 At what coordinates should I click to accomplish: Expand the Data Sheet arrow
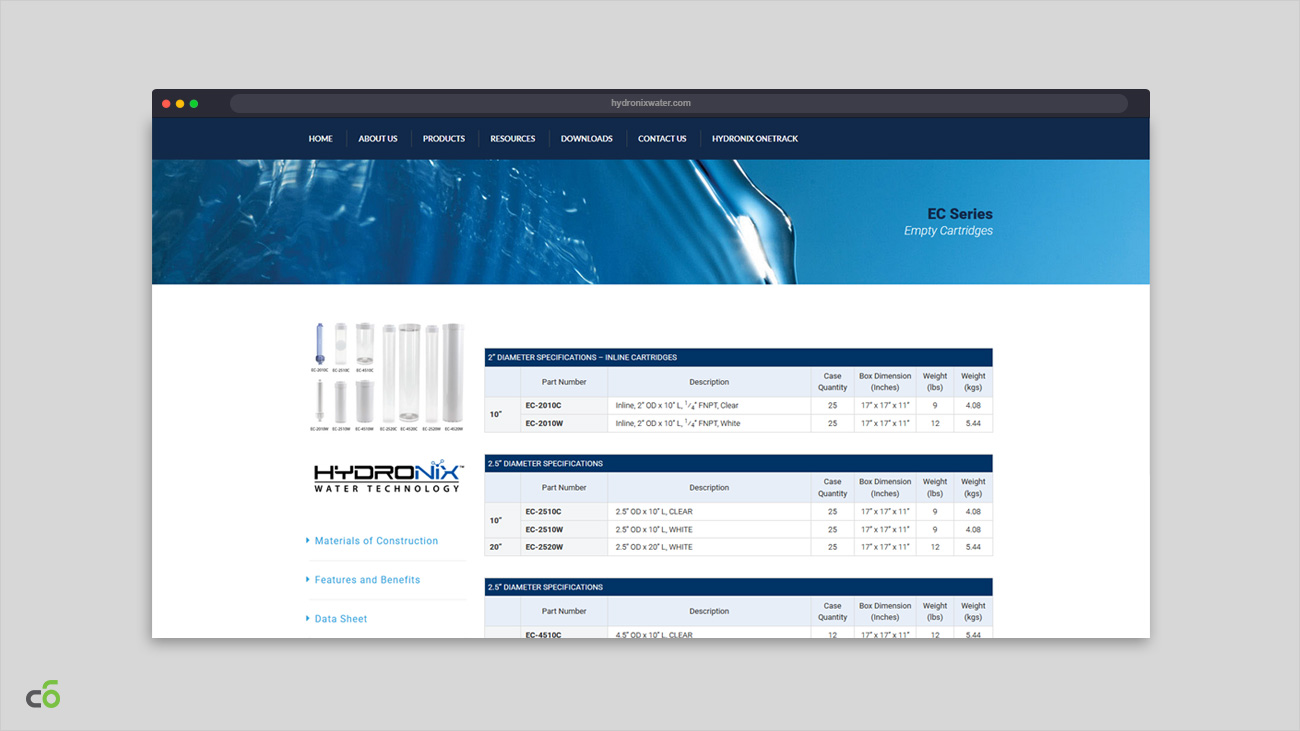pos(308,619)
